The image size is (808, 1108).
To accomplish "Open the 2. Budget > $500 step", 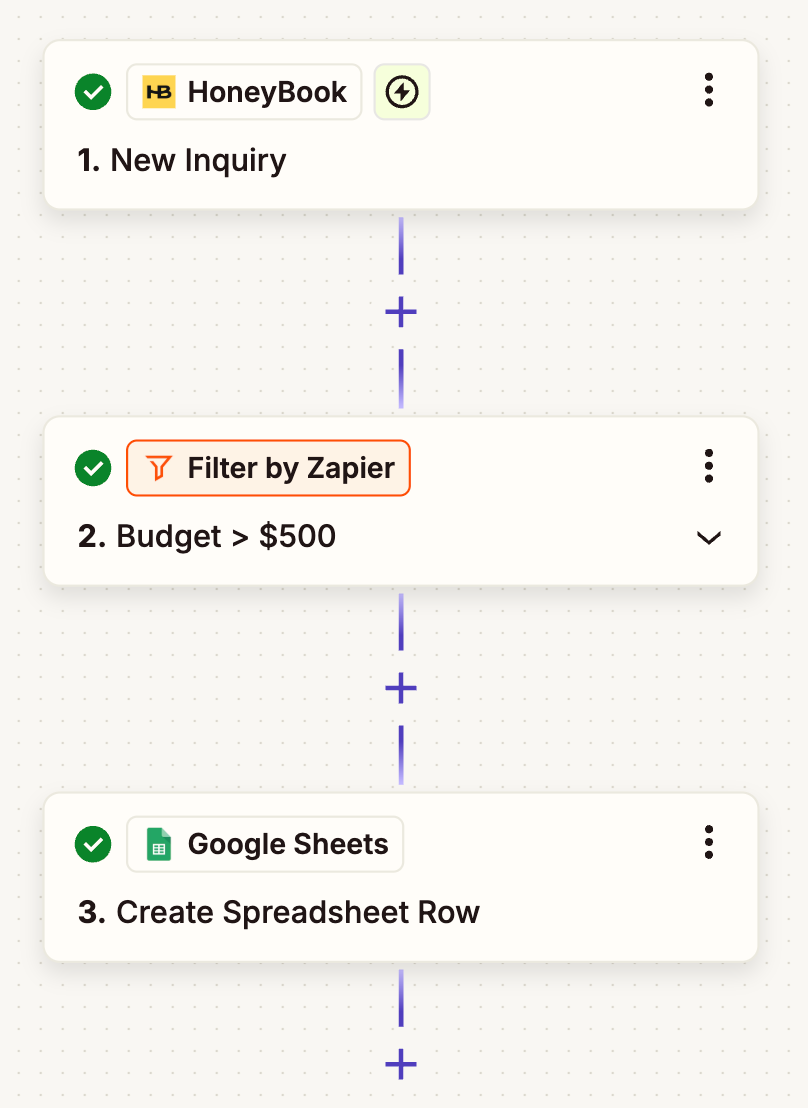I will (x=206, y=536).
